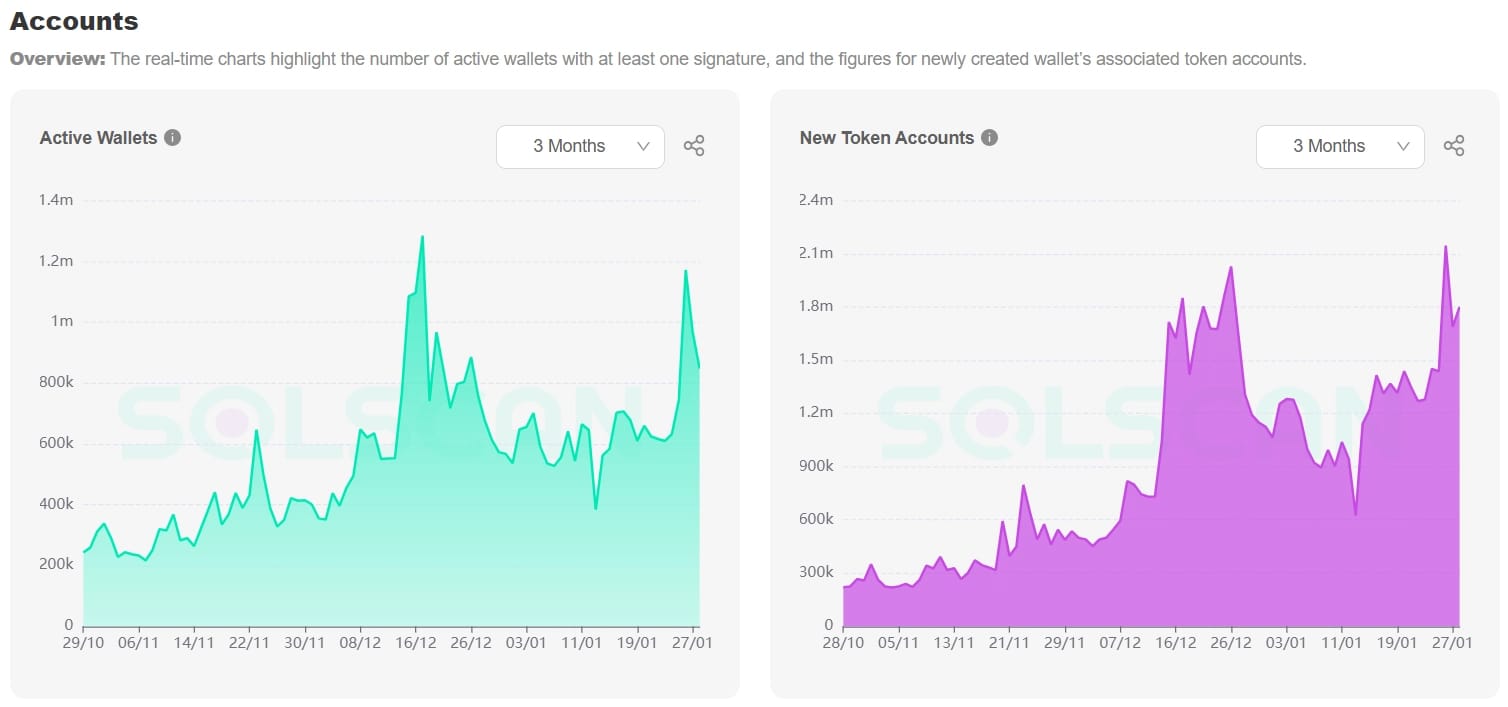1508x707 pixels.
Task: Open the Active Wallets info tooltip
Action: 174,138
